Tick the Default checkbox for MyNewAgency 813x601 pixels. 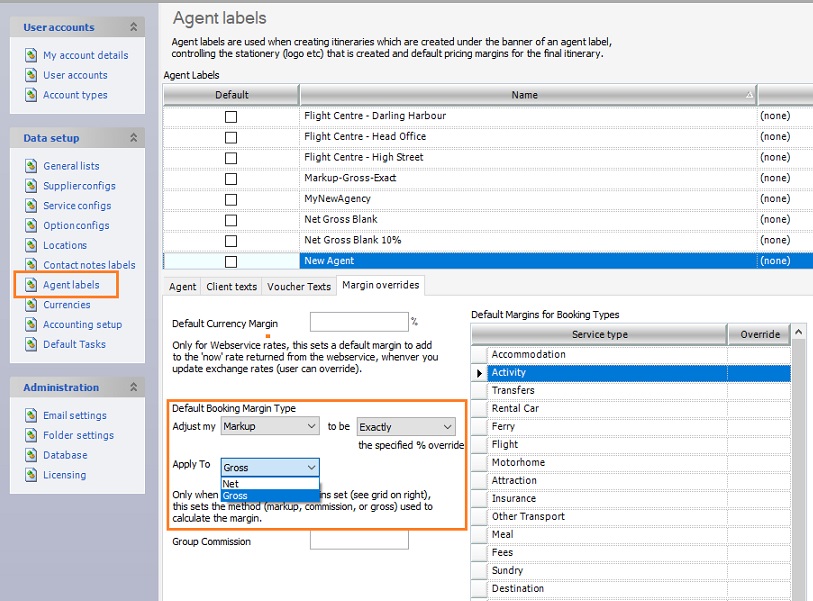[x=231, y=200]
